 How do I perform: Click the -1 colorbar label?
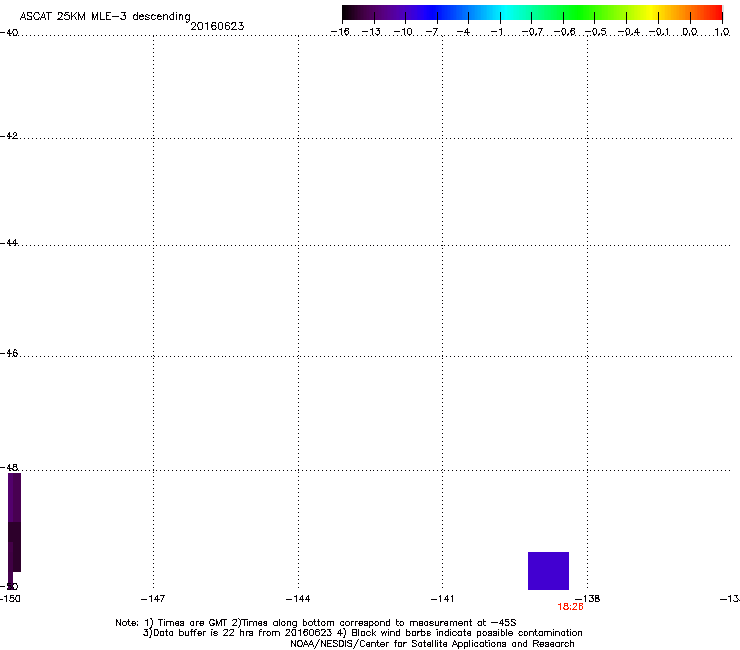pyautogui.click(x=496, y=32)
